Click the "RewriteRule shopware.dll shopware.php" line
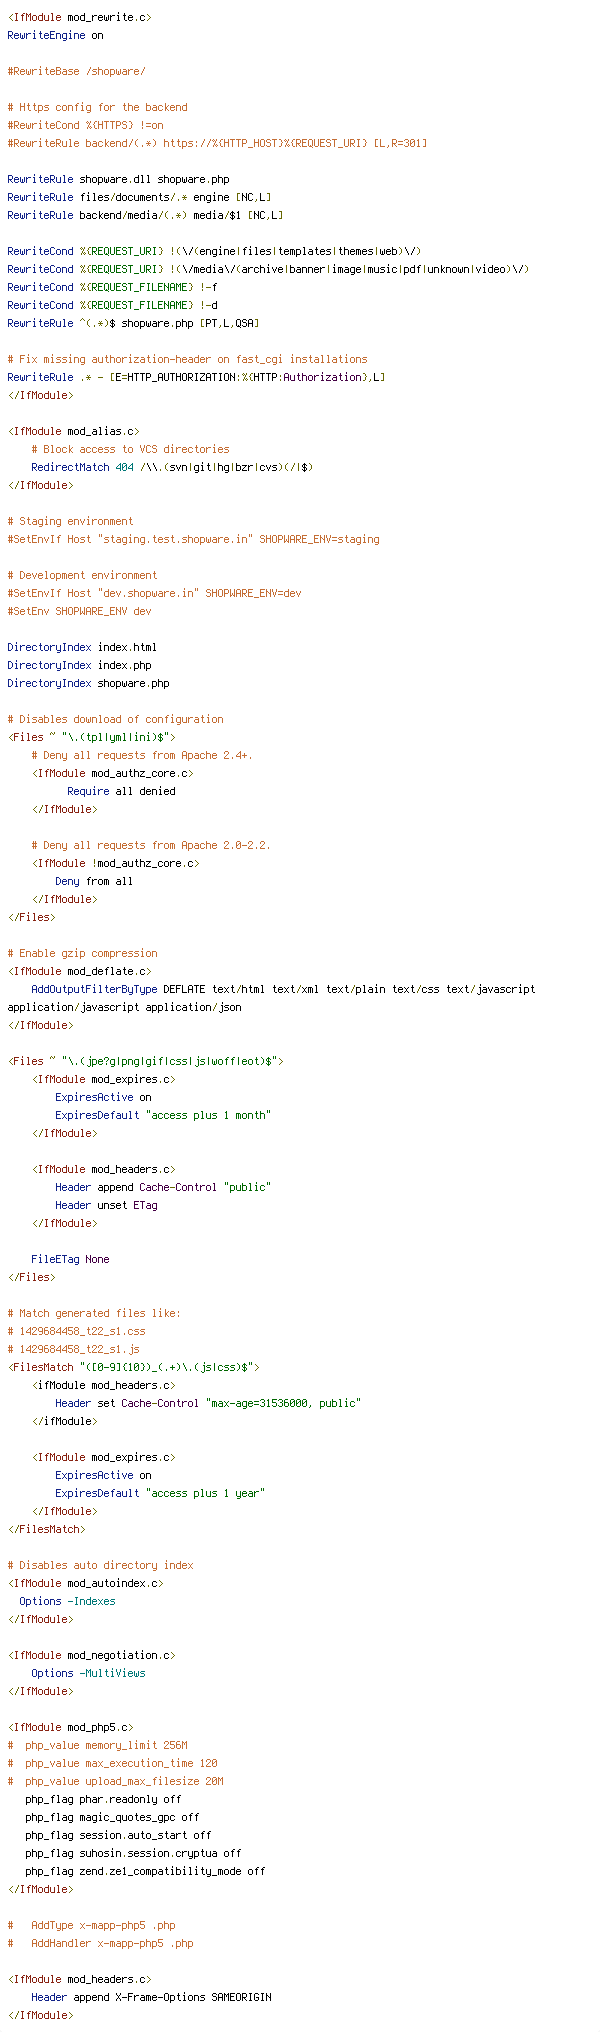Viewport: 600px width, 2032px height. click(x=118, y=179)
